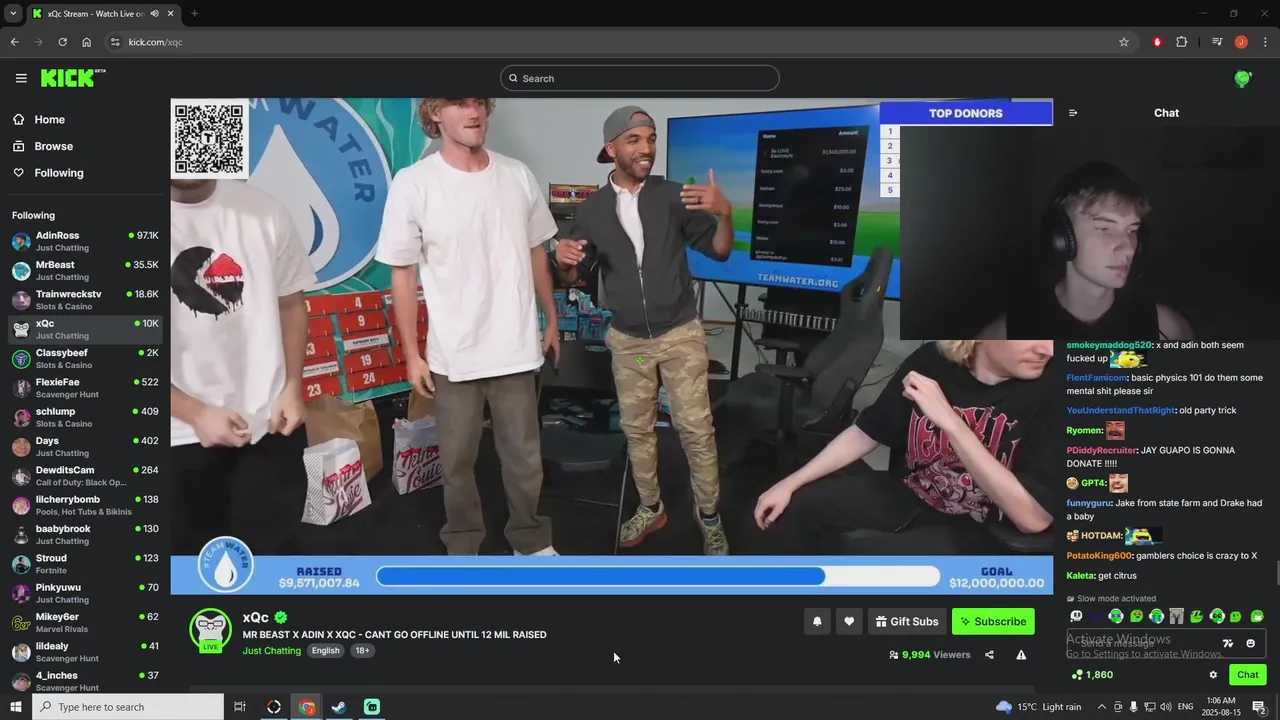Open Trainwreckstv channel in sidebar

85,300
